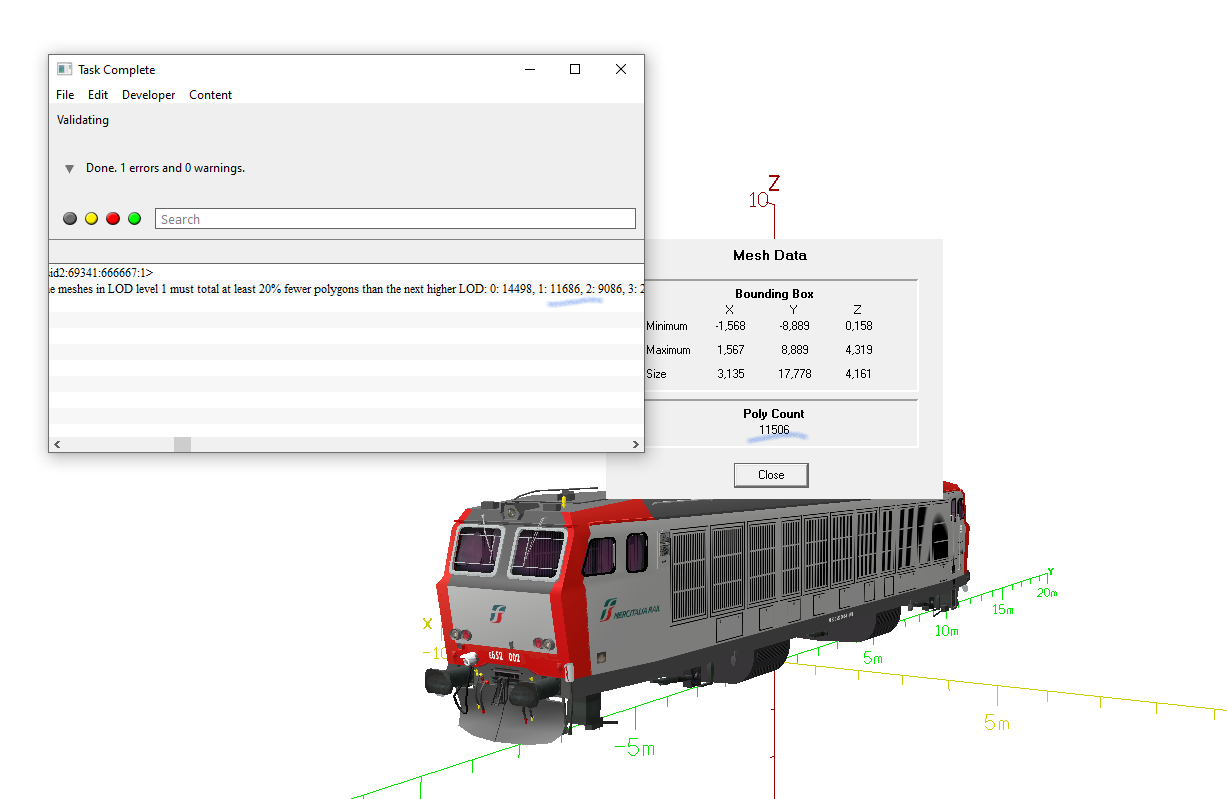Open the Edit menu
The width and height of the screenshot is (1227, 799).
pyautogui.click(x=98, y=95)
